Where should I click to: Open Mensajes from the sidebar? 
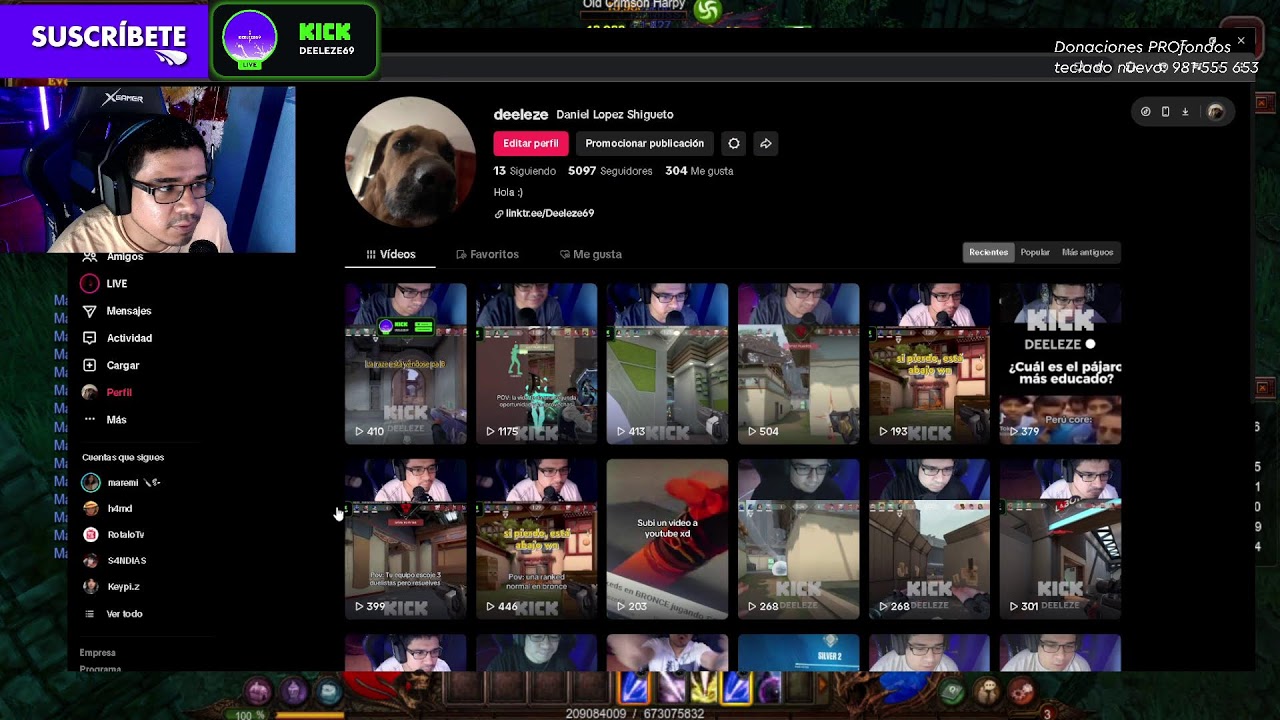[116, 311]
